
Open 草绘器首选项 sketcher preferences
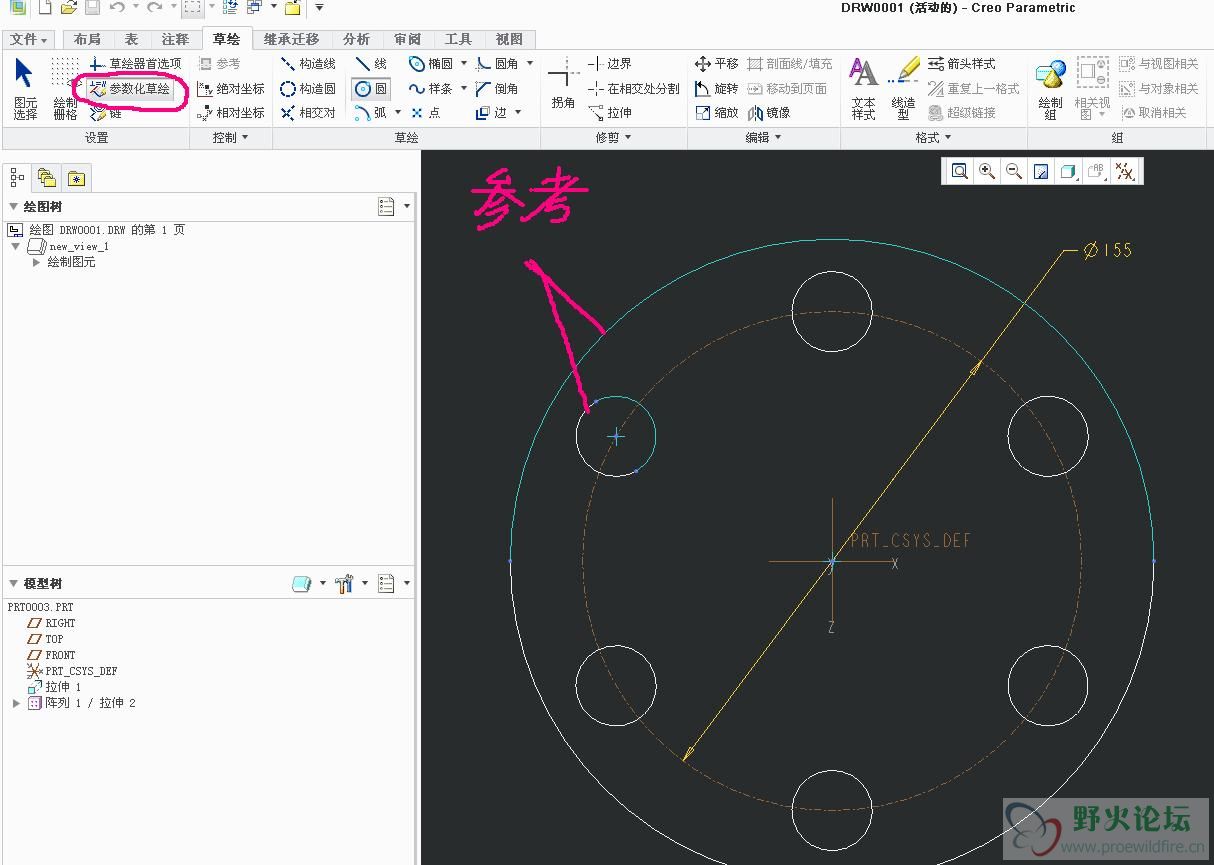[135, 64]
